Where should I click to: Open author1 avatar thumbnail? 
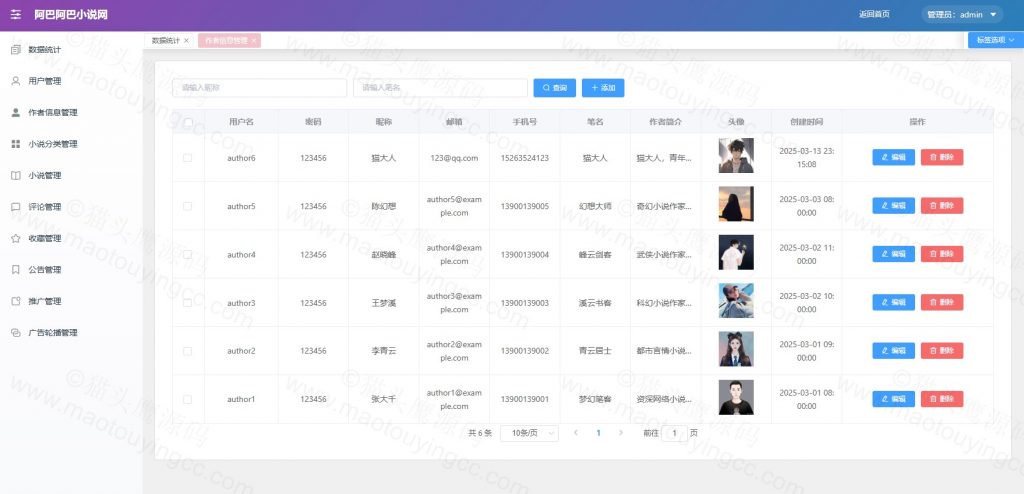[x=736, y=397]
